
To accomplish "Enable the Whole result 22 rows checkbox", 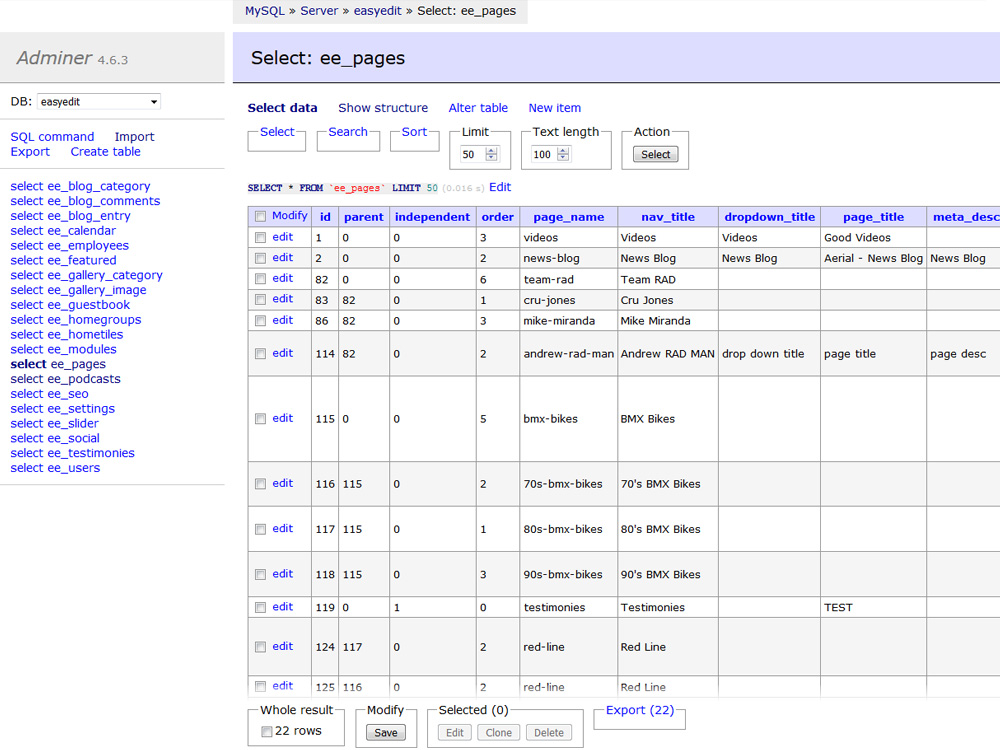I will click(267, 732).
